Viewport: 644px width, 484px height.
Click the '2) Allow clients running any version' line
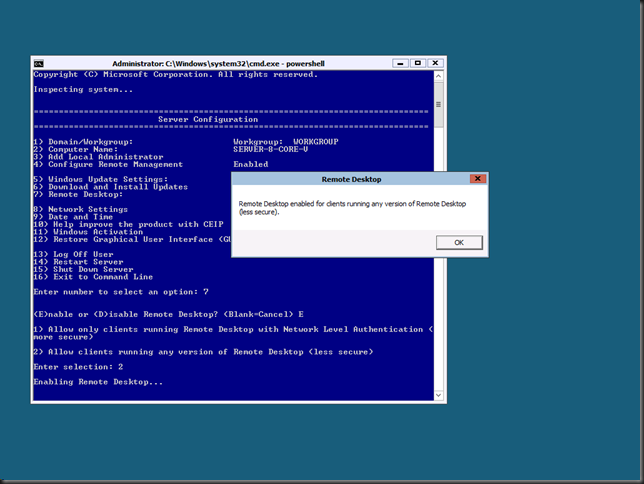pyautogui.click(x=203, y=352)
